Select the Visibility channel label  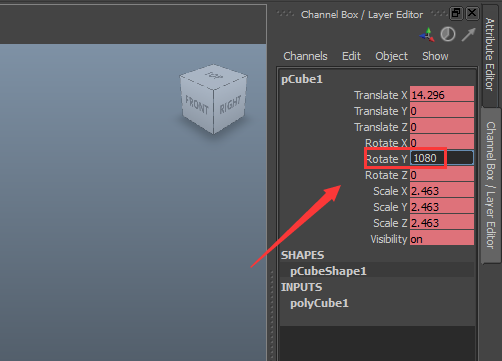[x=389, y=239]
